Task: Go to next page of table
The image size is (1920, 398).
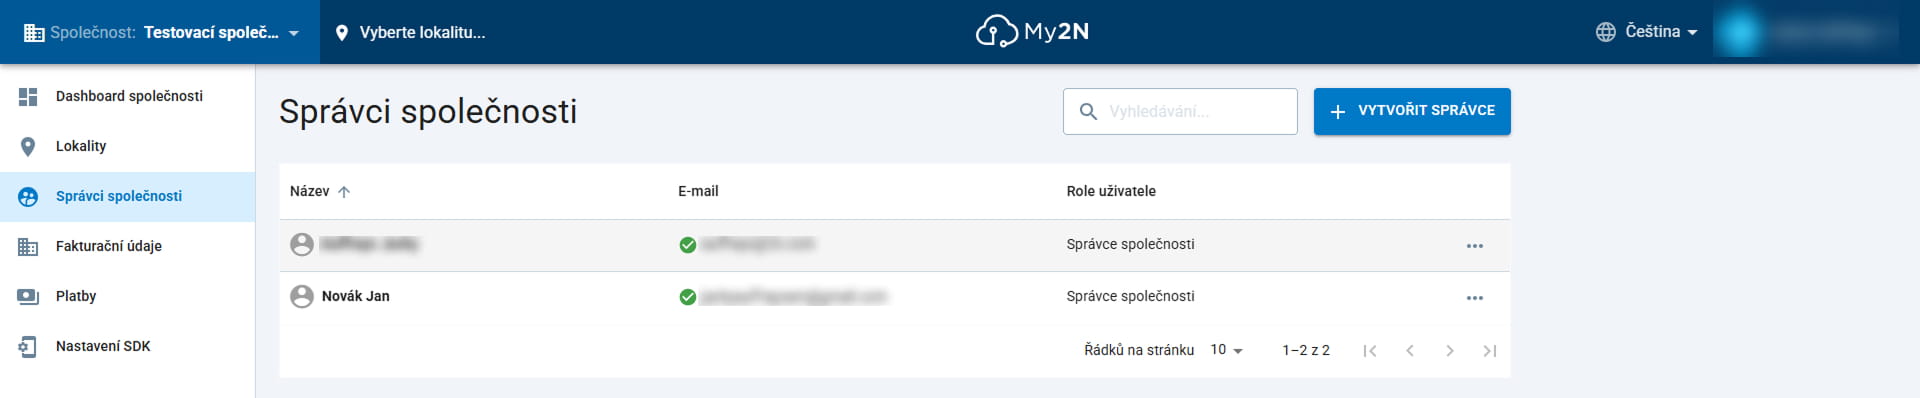Action: tap(1450, 351)
